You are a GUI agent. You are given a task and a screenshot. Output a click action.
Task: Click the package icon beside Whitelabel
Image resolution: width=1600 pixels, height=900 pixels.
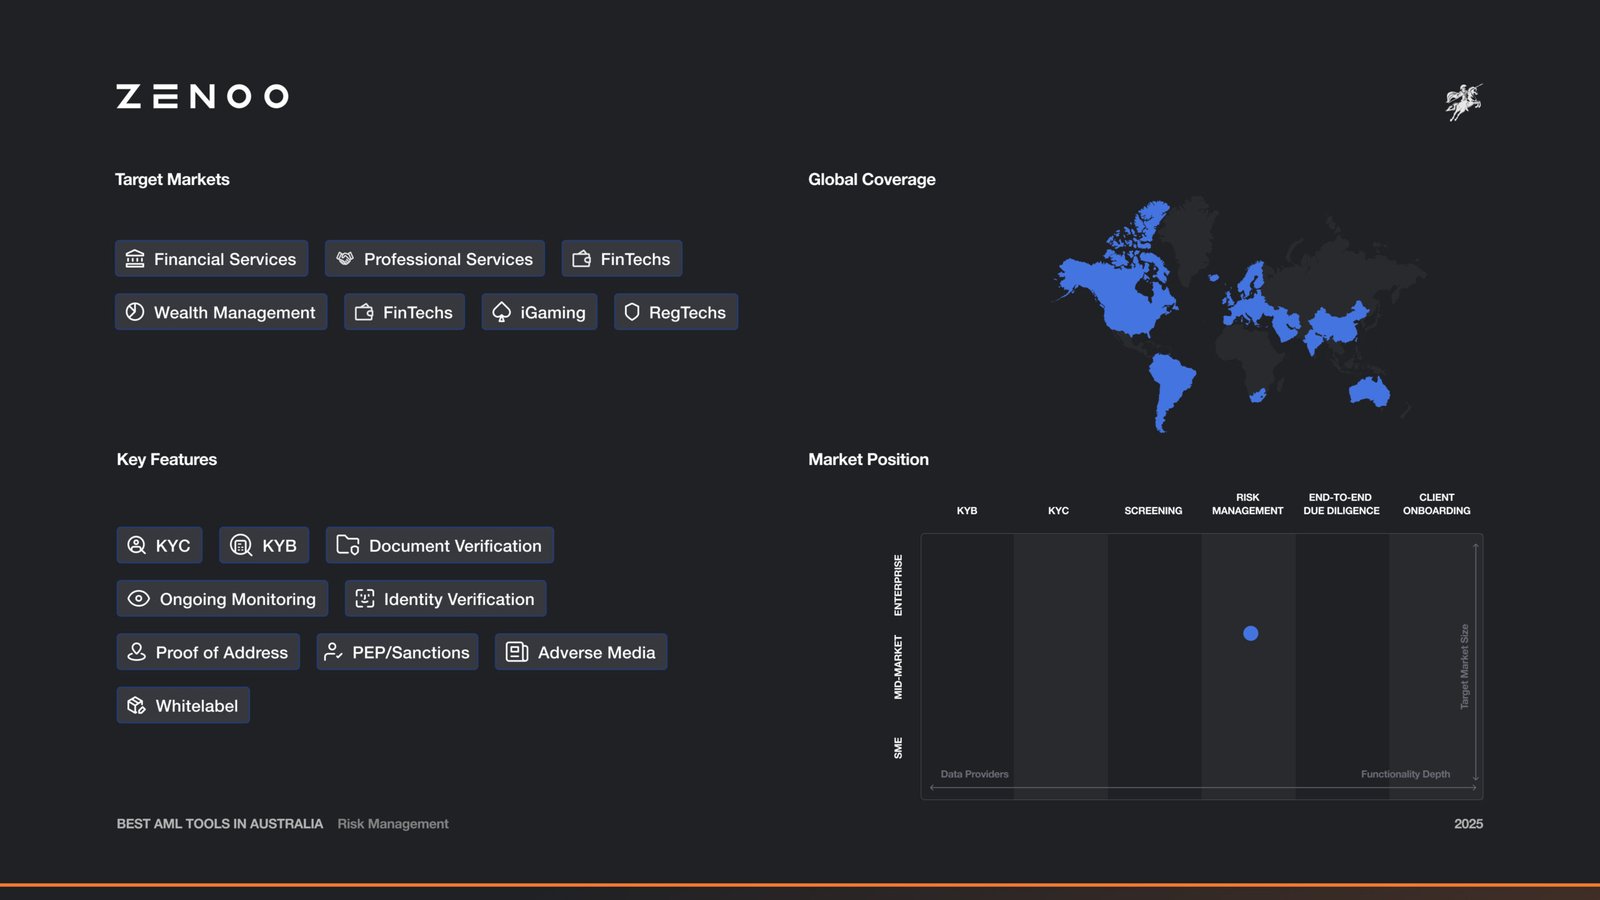(x=137, y=706)
